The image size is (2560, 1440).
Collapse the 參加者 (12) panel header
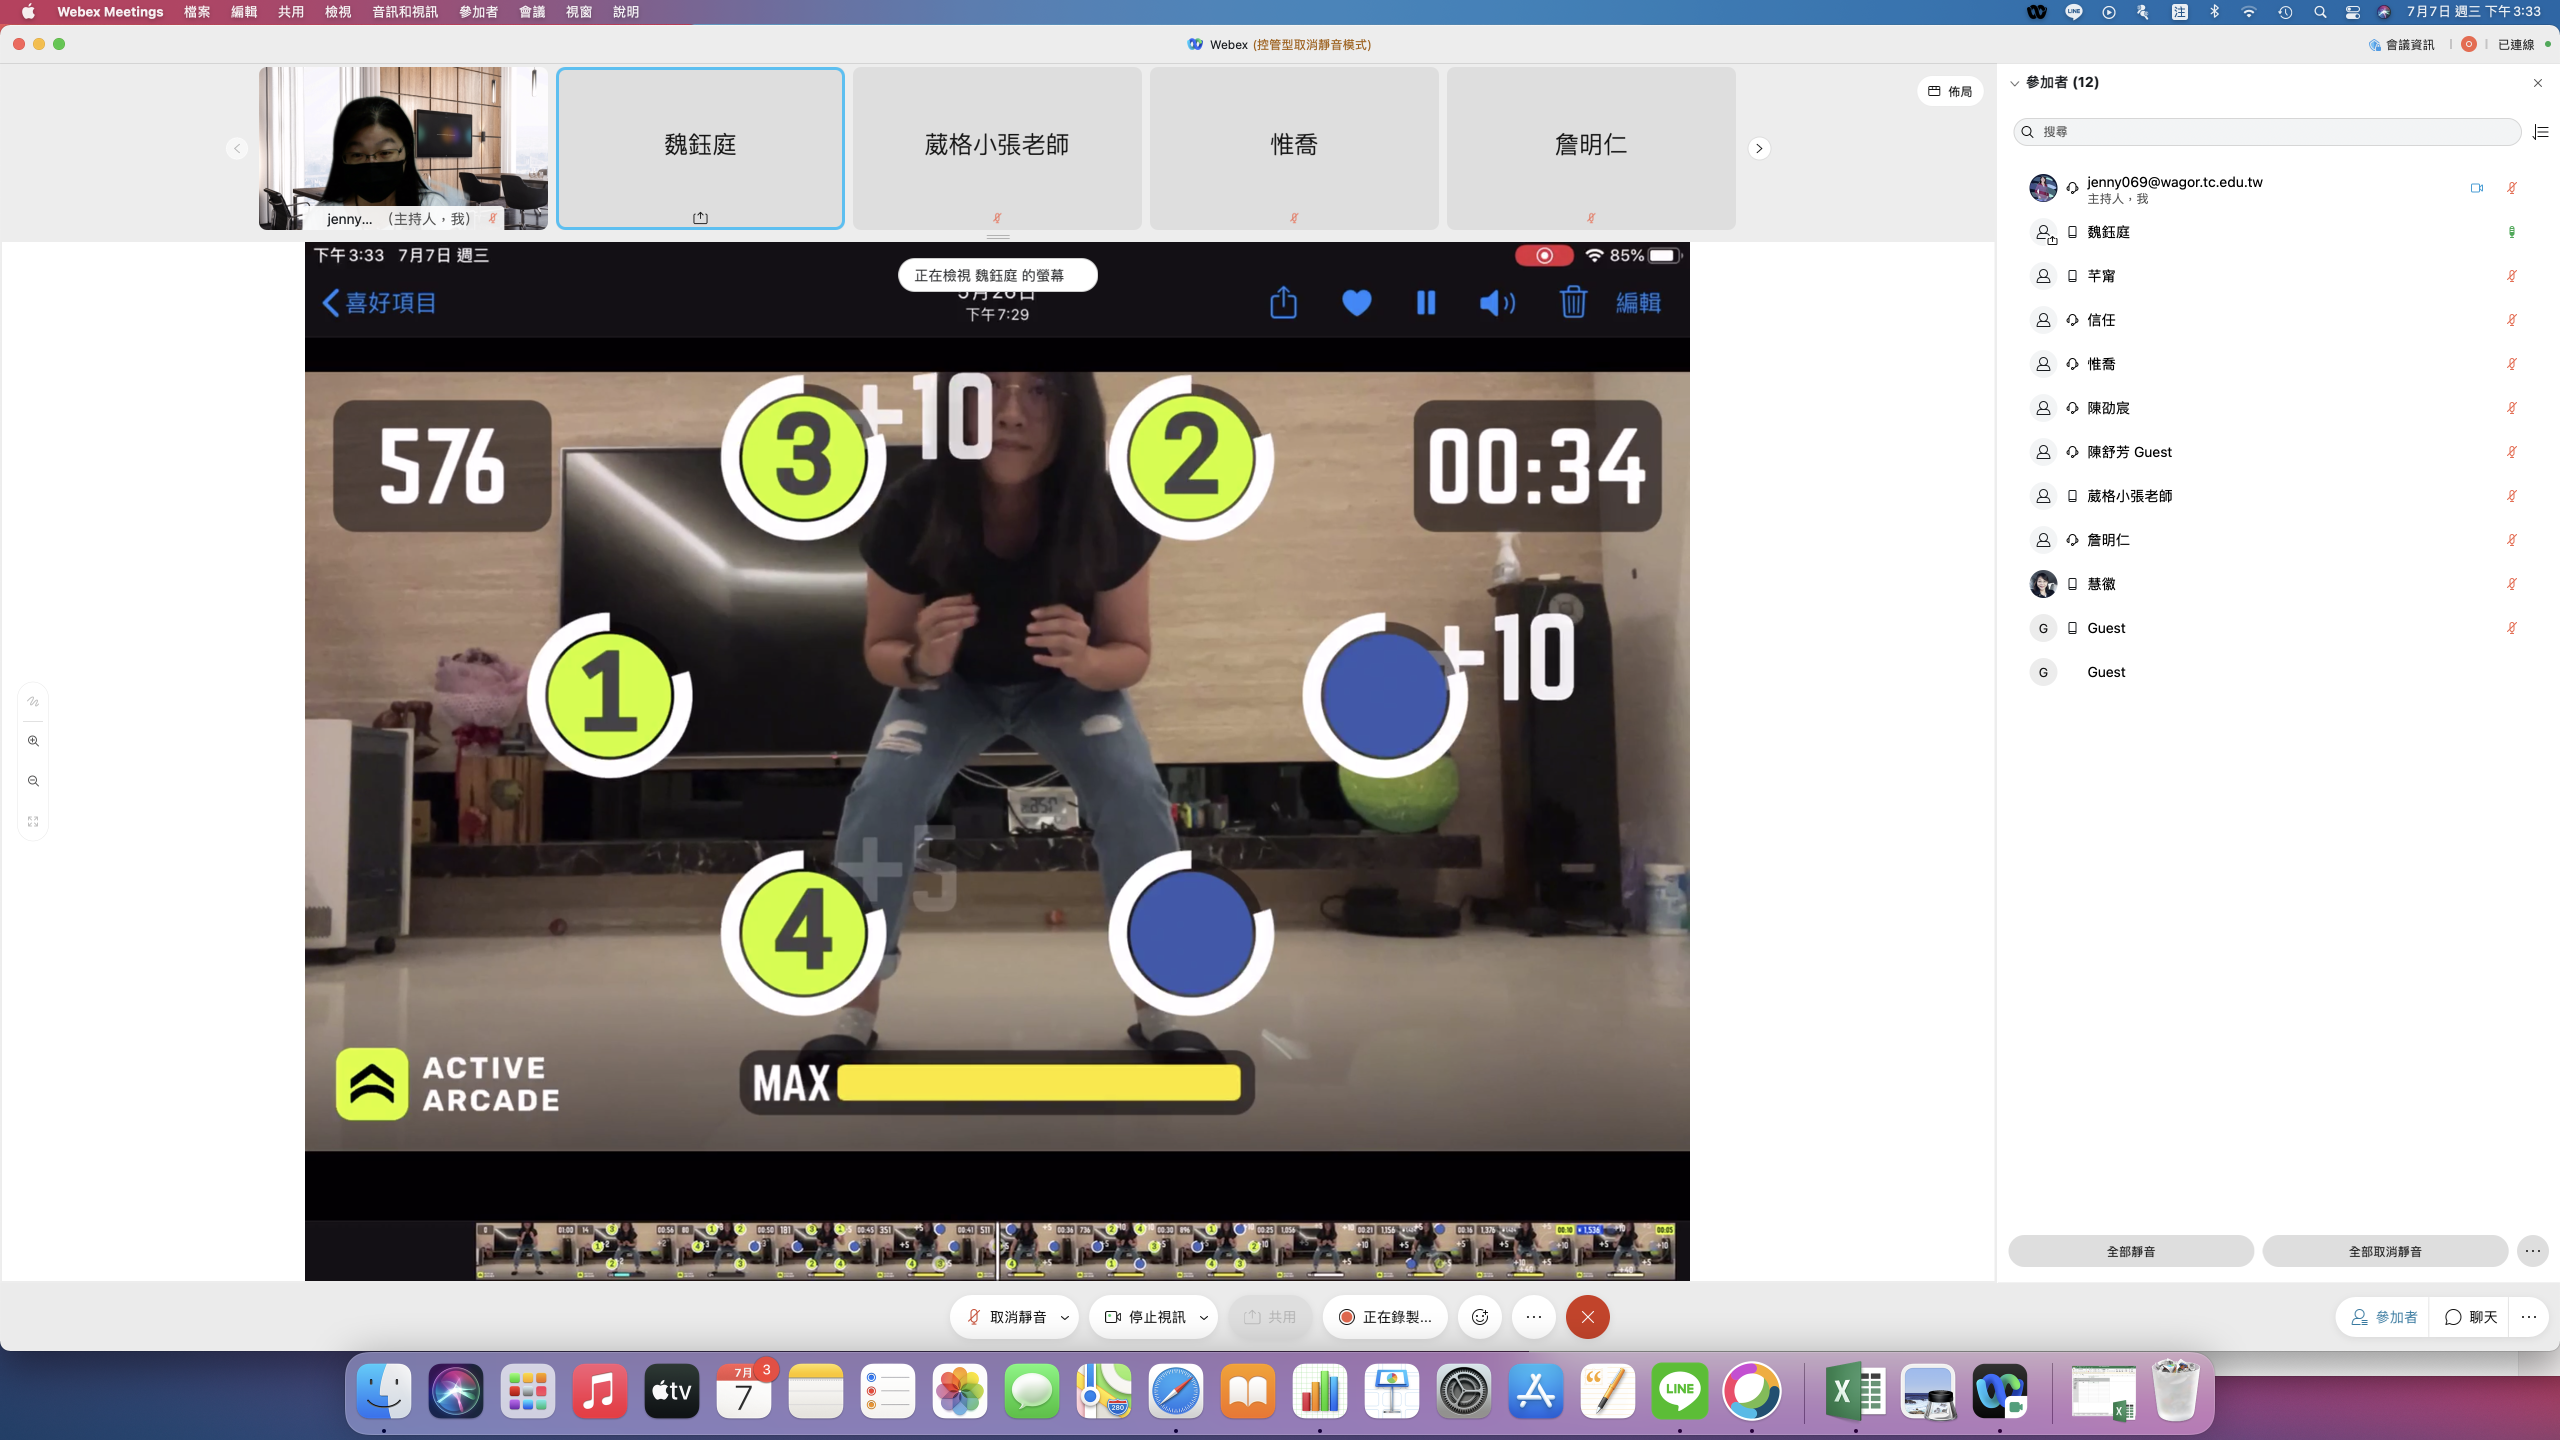2015,83
